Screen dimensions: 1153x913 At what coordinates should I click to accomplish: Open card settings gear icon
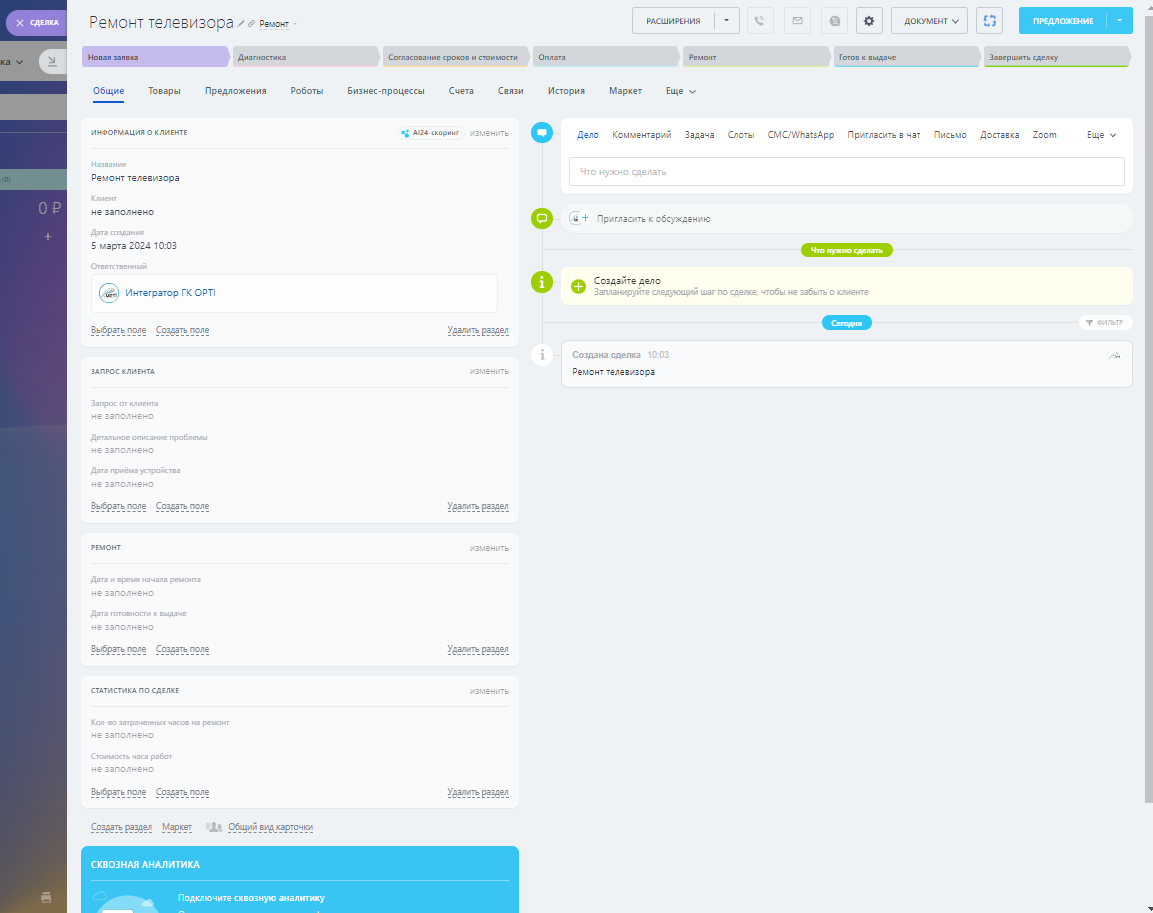[x=869, y=21]
